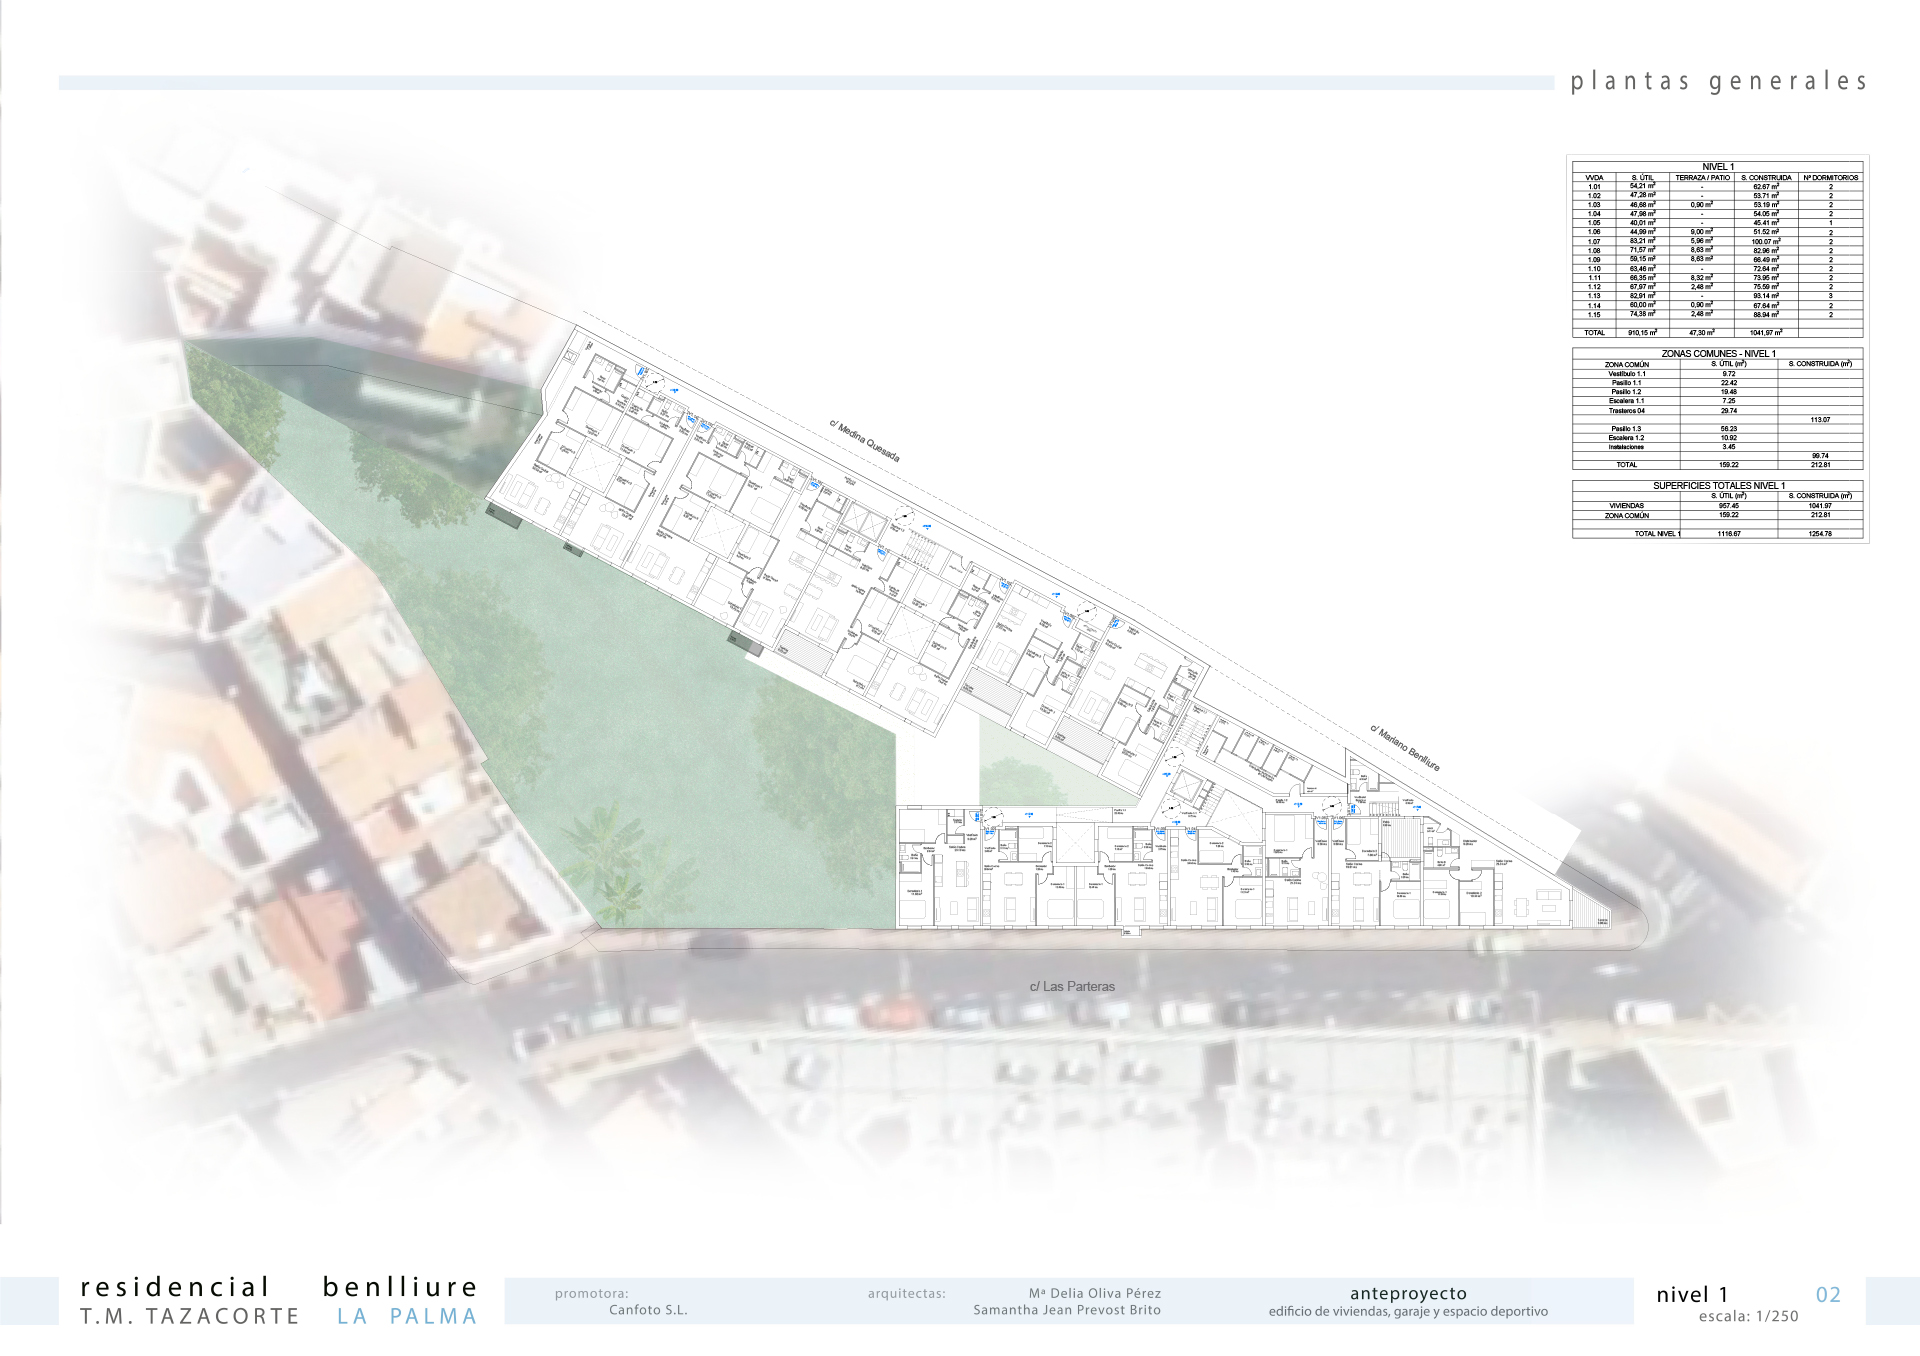
Task: Click the '1116.67' total useful area
Action: click(x=1729, y=534)
